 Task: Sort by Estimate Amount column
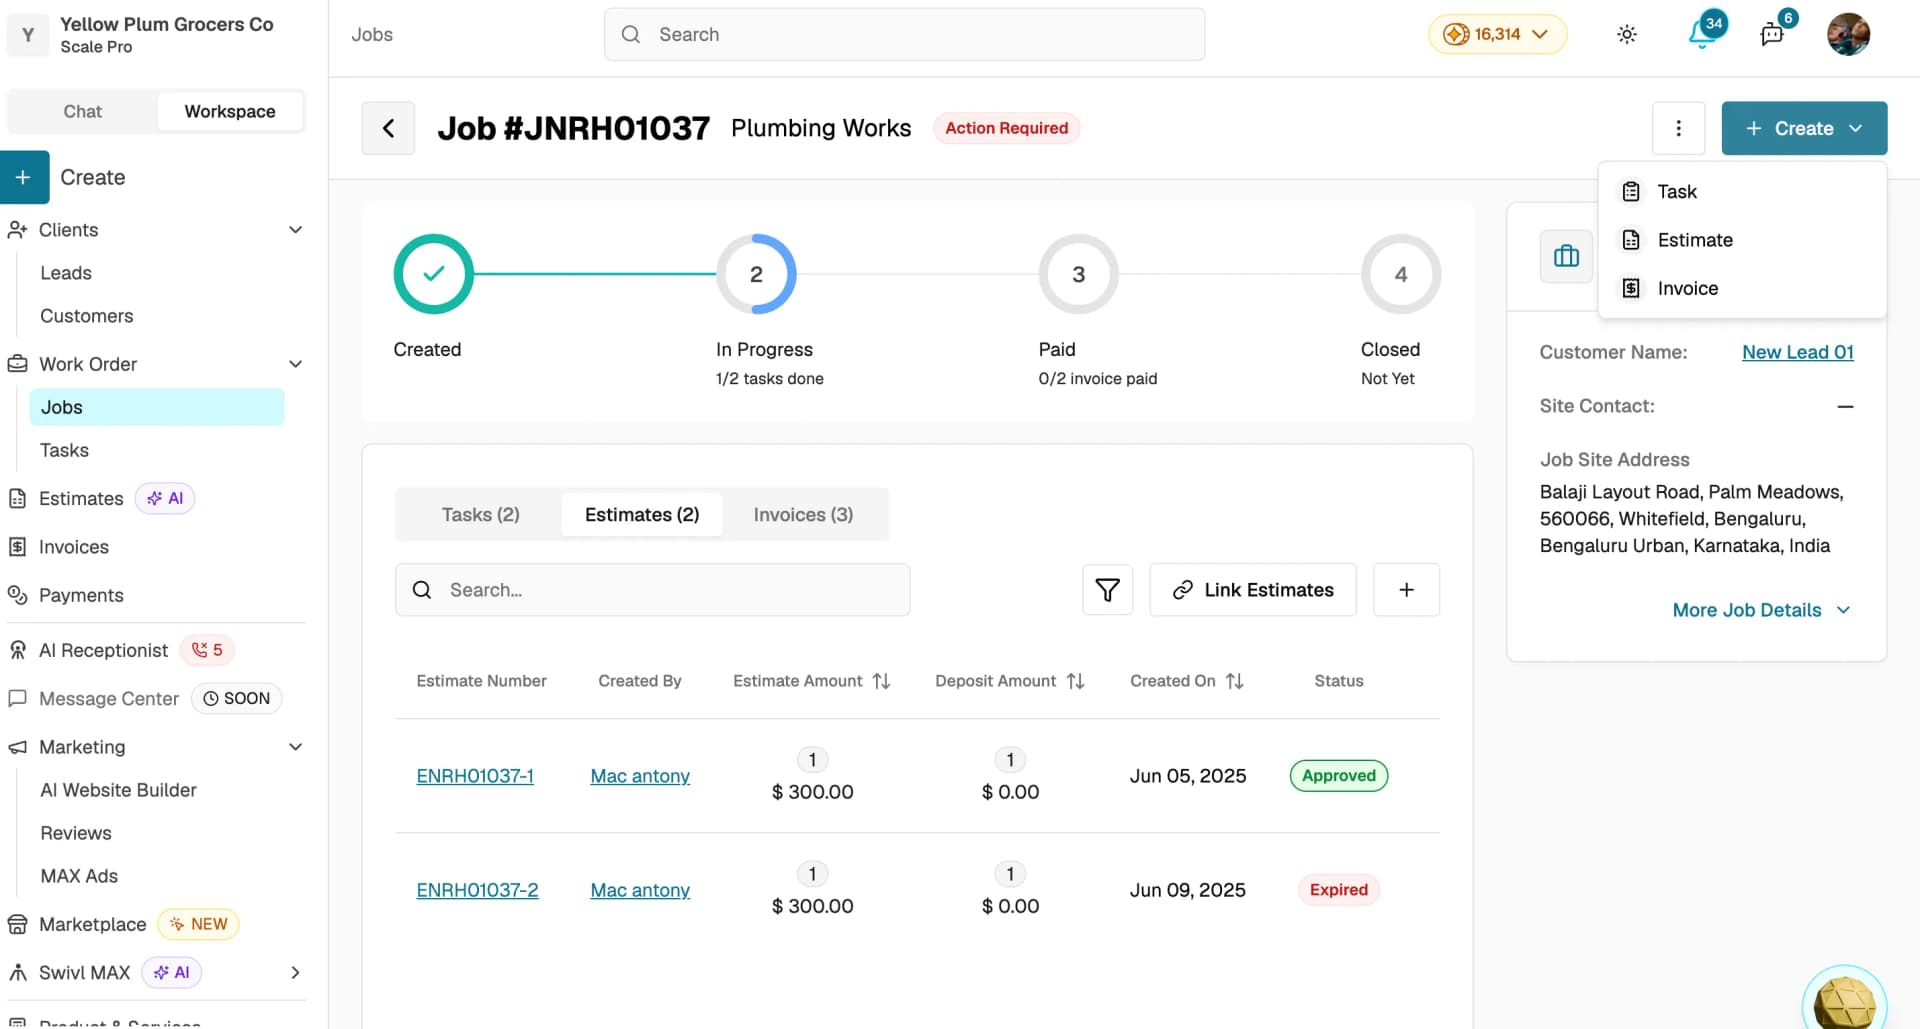click(881, 681)
